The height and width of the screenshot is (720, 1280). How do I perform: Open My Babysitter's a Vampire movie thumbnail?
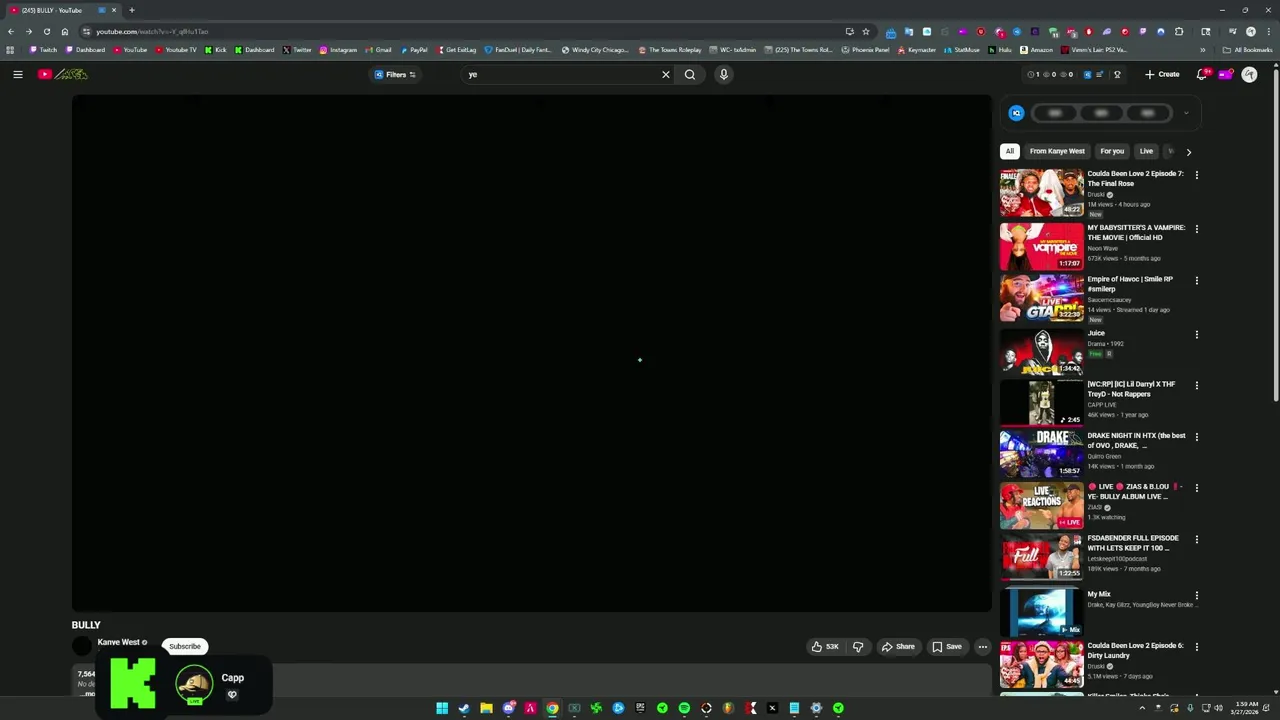click(x=1041, y=246)
